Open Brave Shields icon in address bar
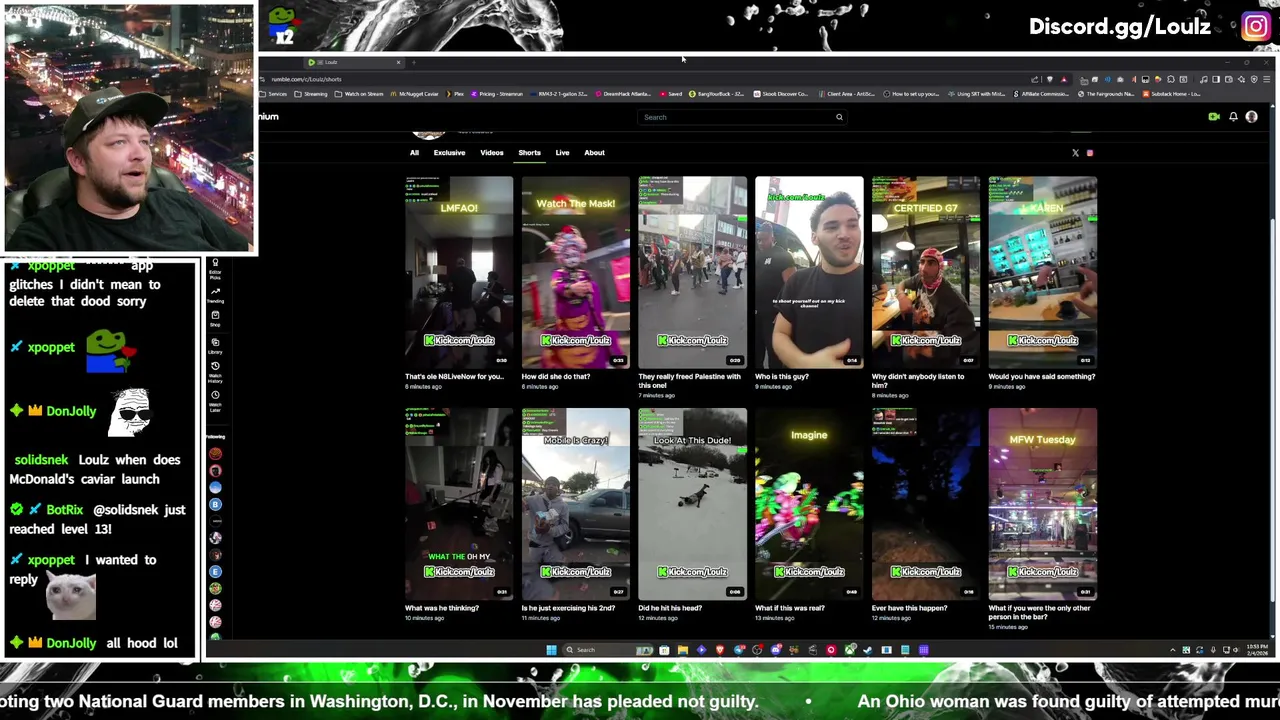This screenshot has width=1280, height=720. [x=1050, y=79]
